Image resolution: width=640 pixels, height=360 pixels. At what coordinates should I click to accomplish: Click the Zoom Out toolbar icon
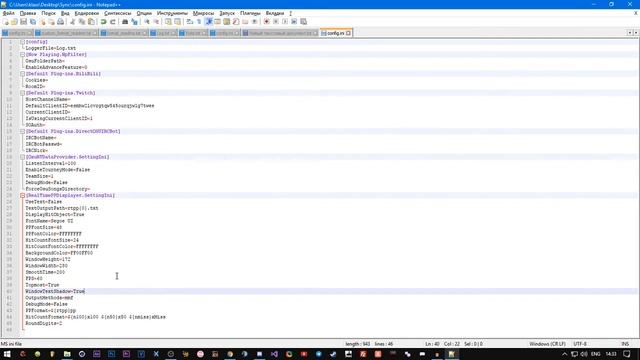tap(156, 22)
